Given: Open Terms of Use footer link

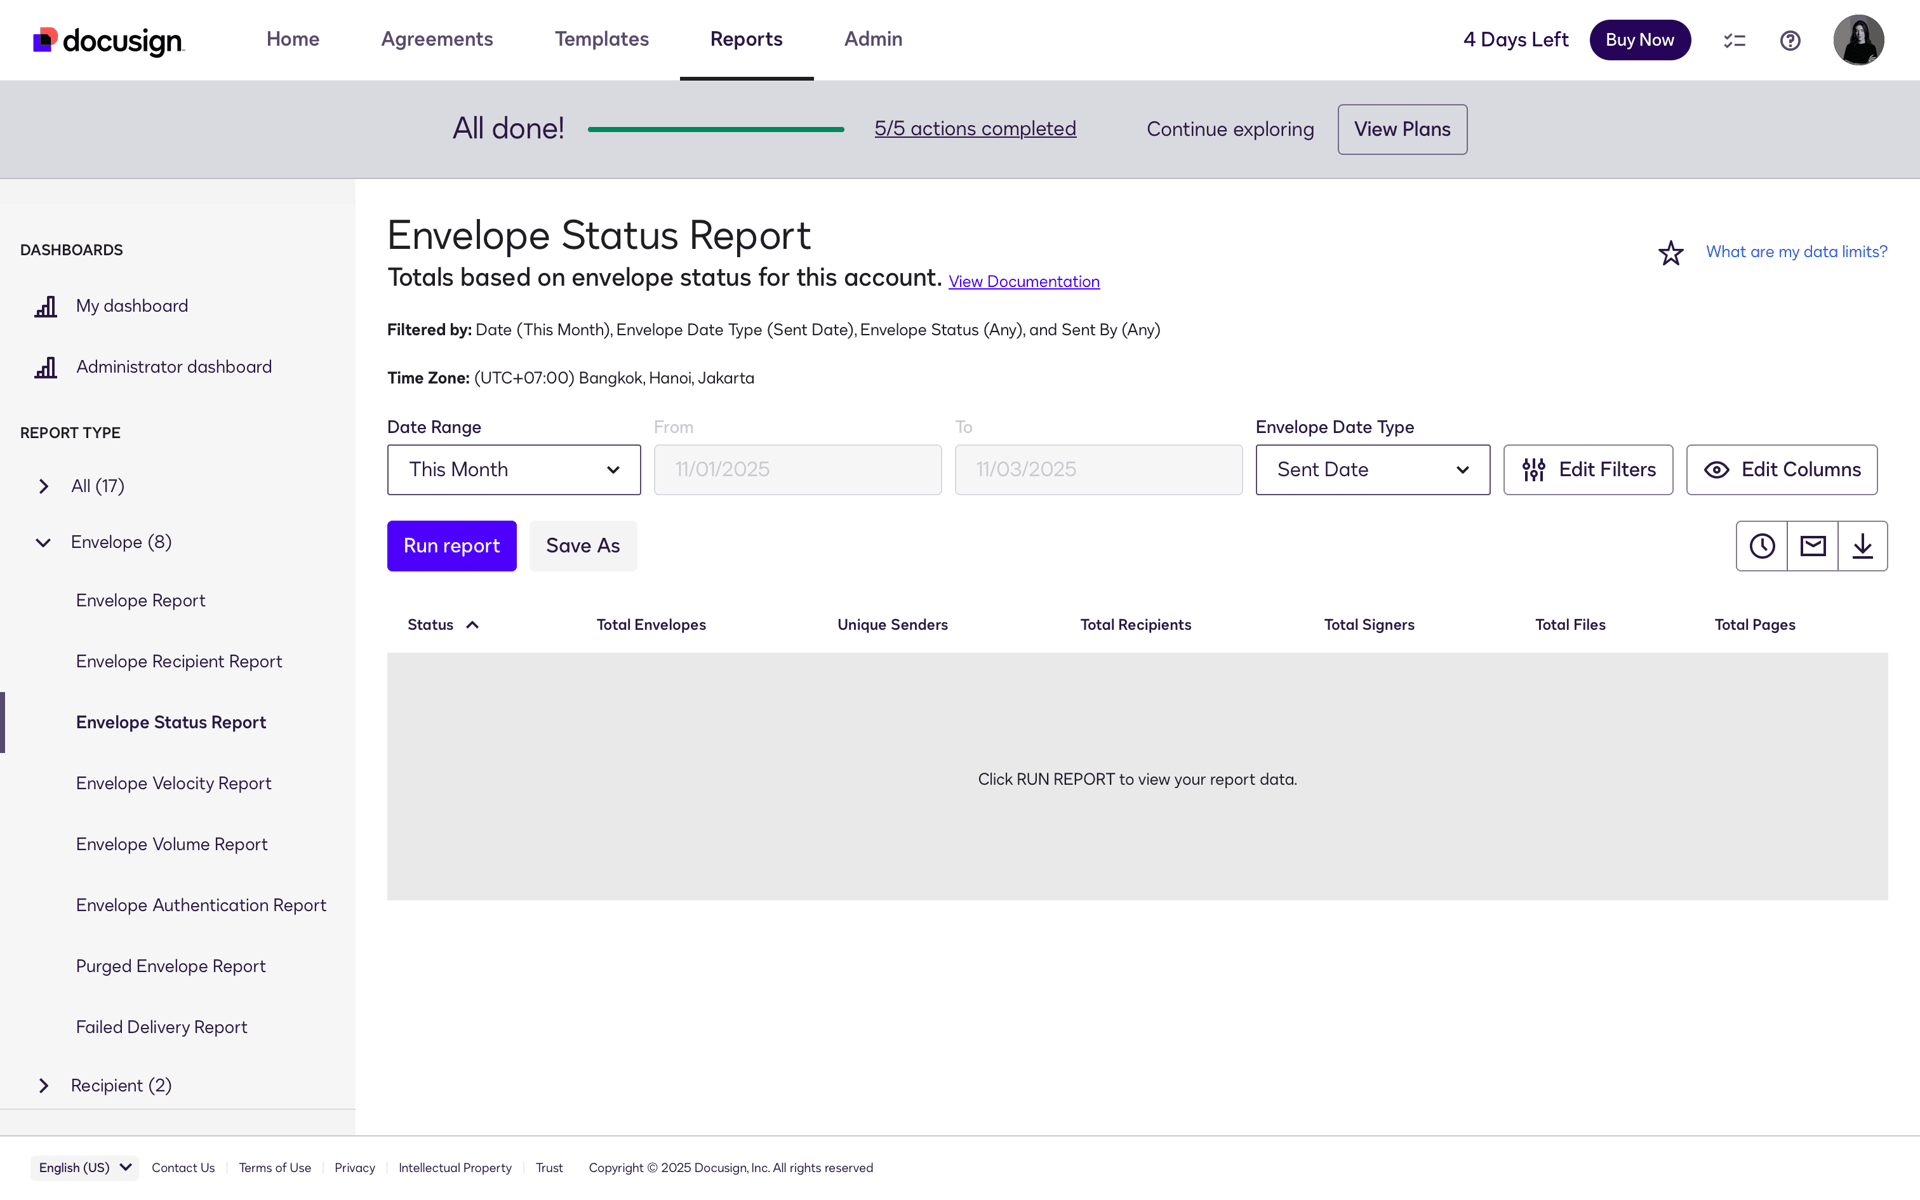Looking at the screenshot, I should pyautogui.click(x=275, y=1168).
